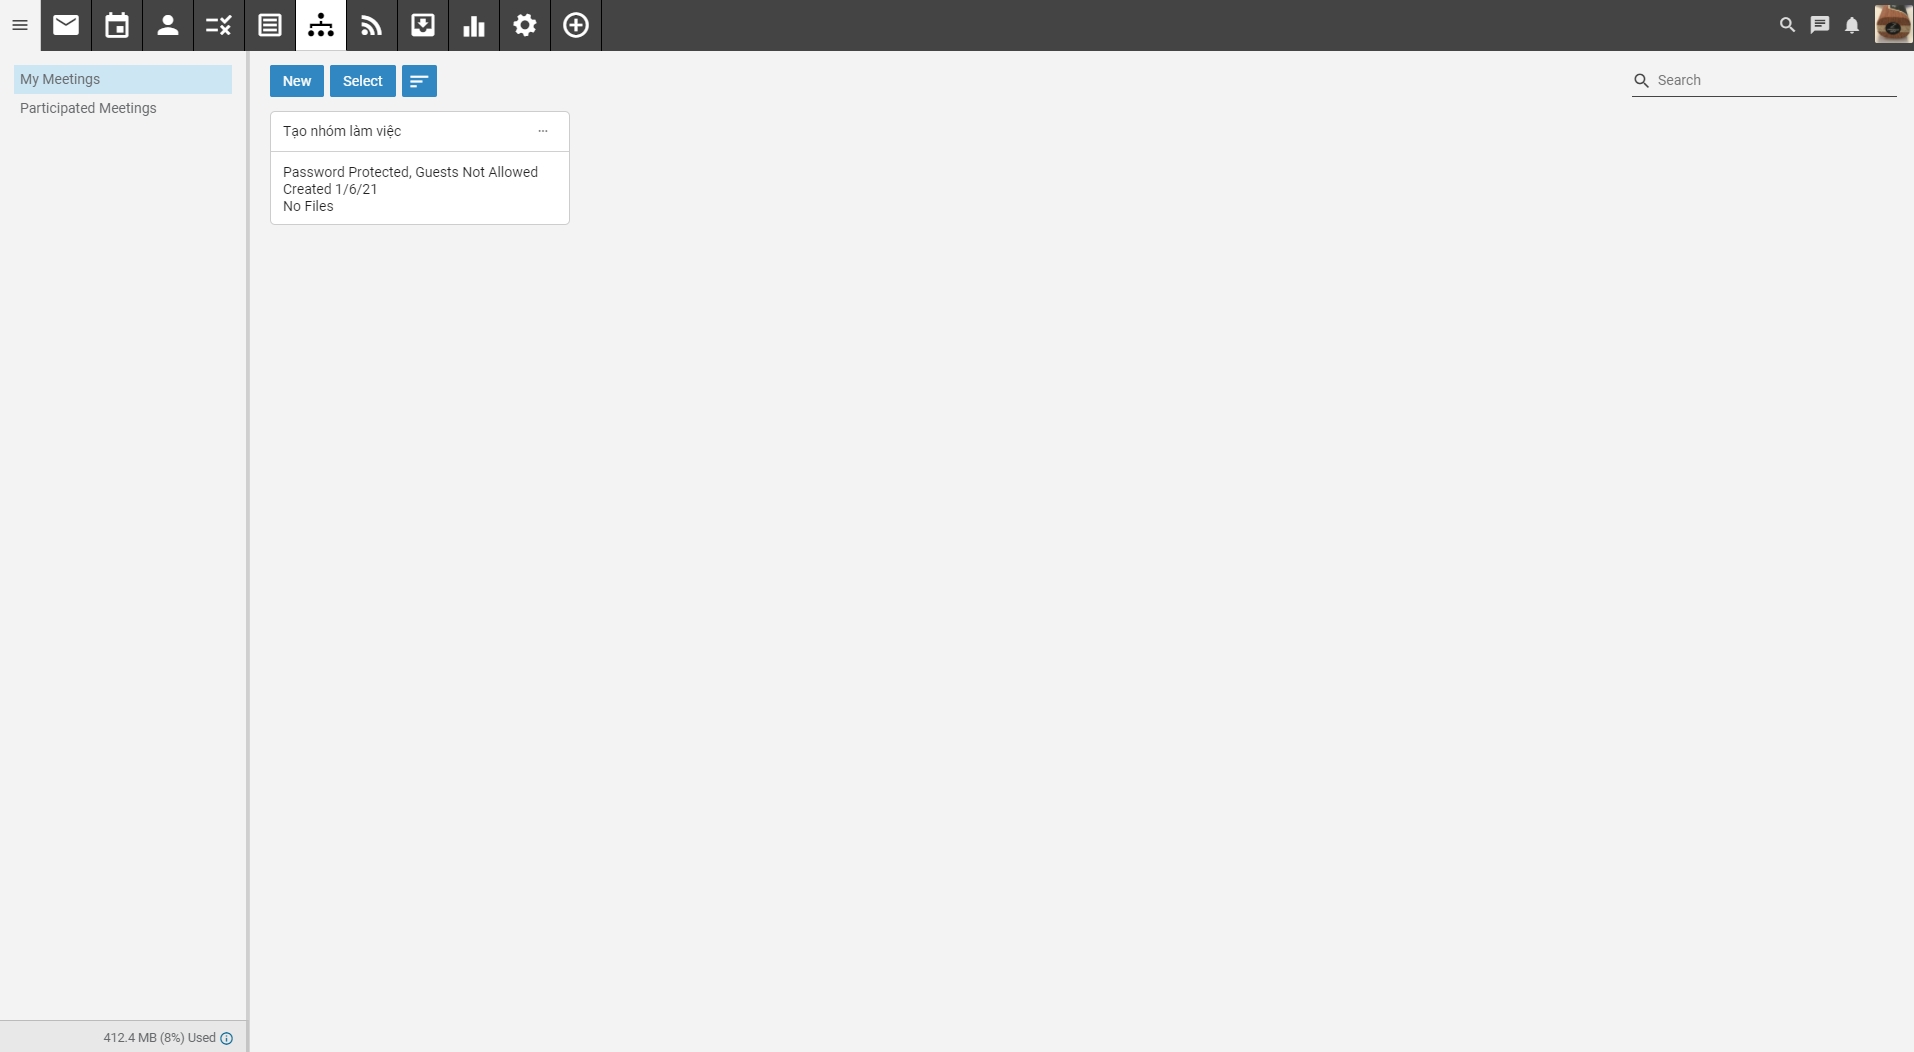Click the circled plus new item icon
Viewport: 1914px width, 1052px height.
pyautogui.click(x=576, y=25)
